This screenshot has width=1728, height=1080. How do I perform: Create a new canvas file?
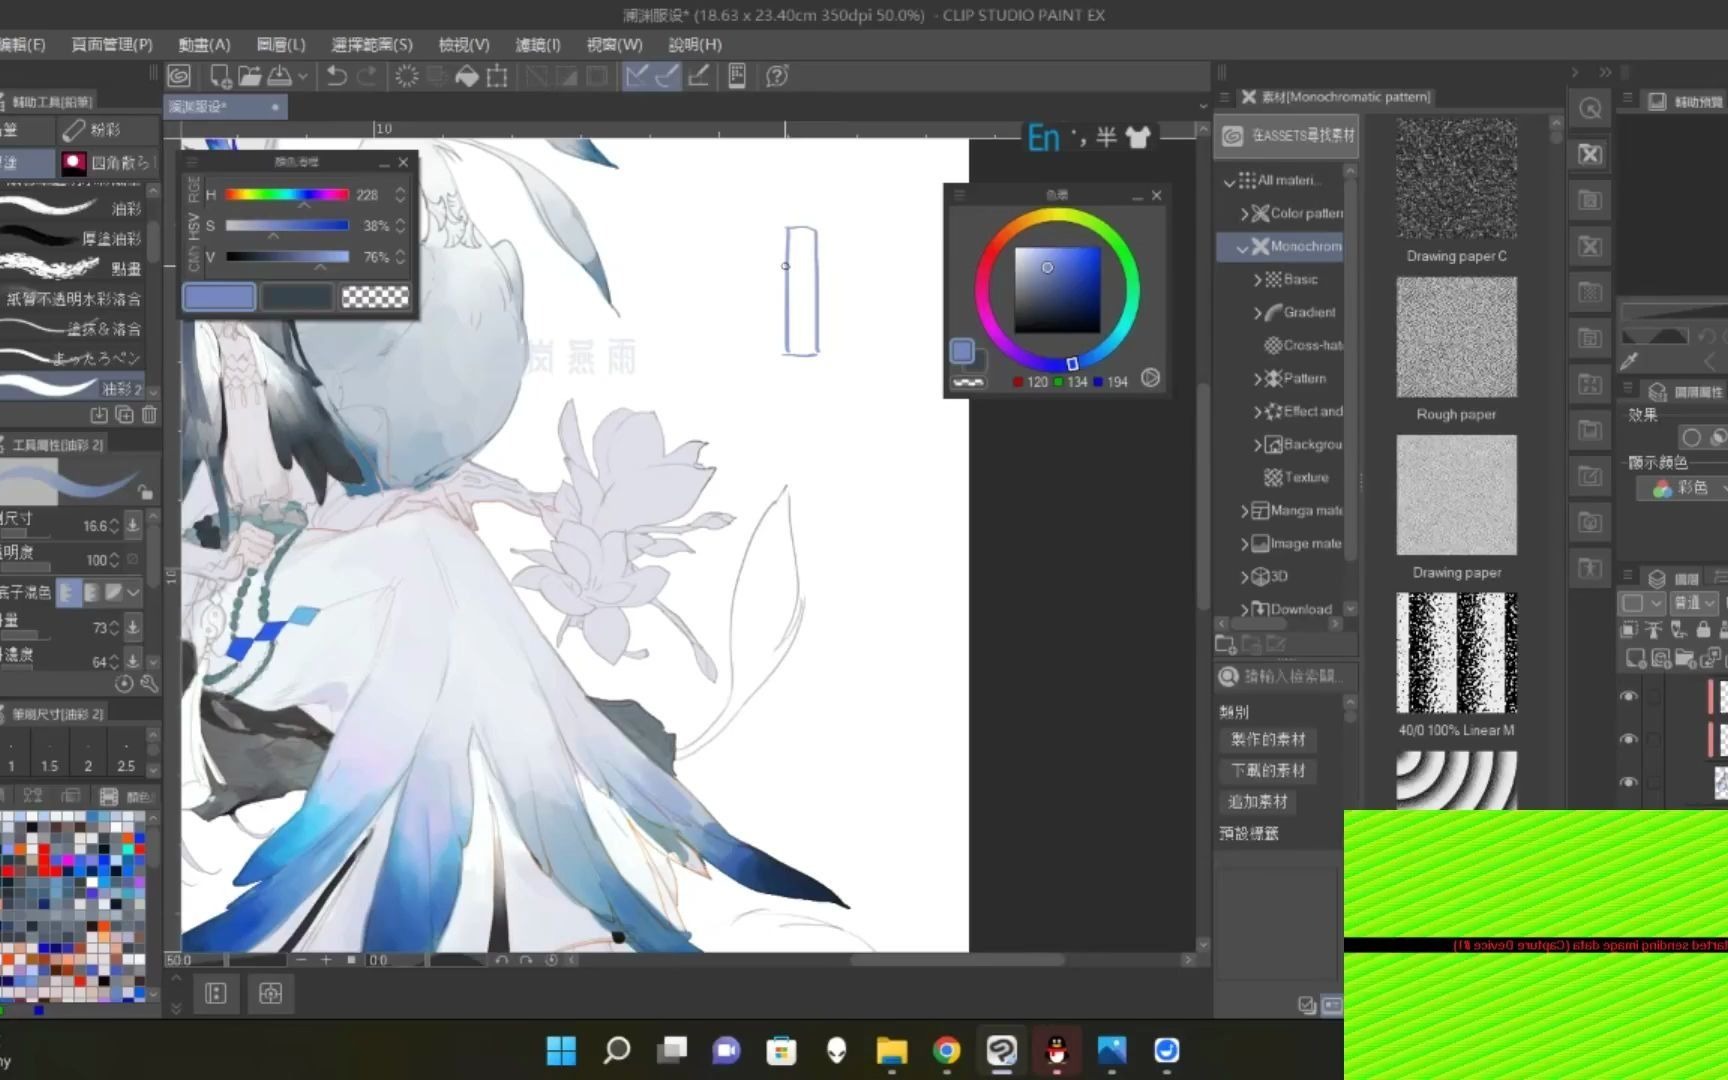pyautogui.click(x=220, y=76)
